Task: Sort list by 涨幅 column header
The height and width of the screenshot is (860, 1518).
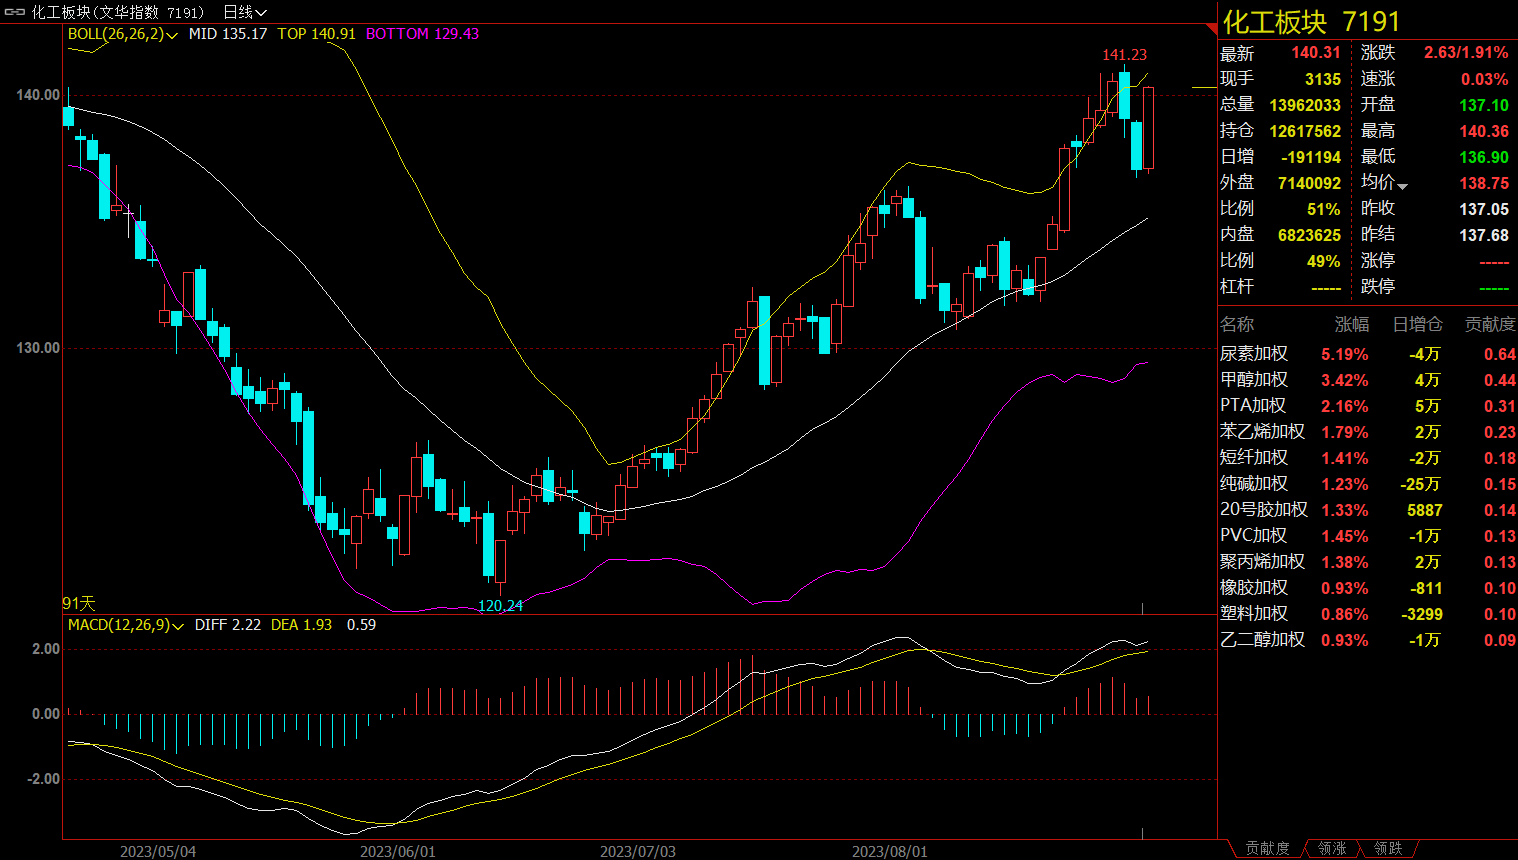Action: point(1352,324)
